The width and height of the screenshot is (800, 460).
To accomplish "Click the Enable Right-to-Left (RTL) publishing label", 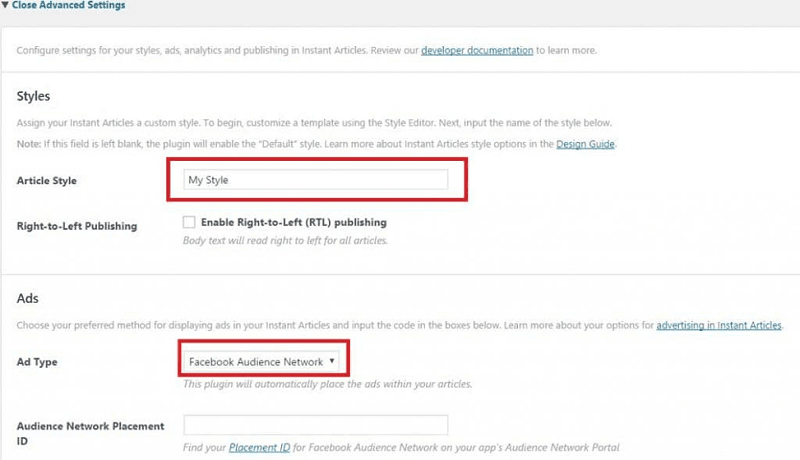I will click(293, 222).
